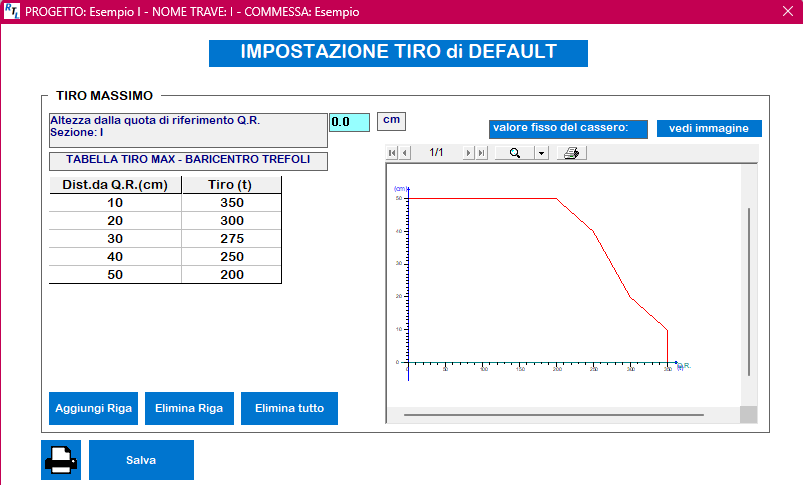803x485 pixels.
Task: Click the Altezza Q.R. value input field
Action: point(349,122)
